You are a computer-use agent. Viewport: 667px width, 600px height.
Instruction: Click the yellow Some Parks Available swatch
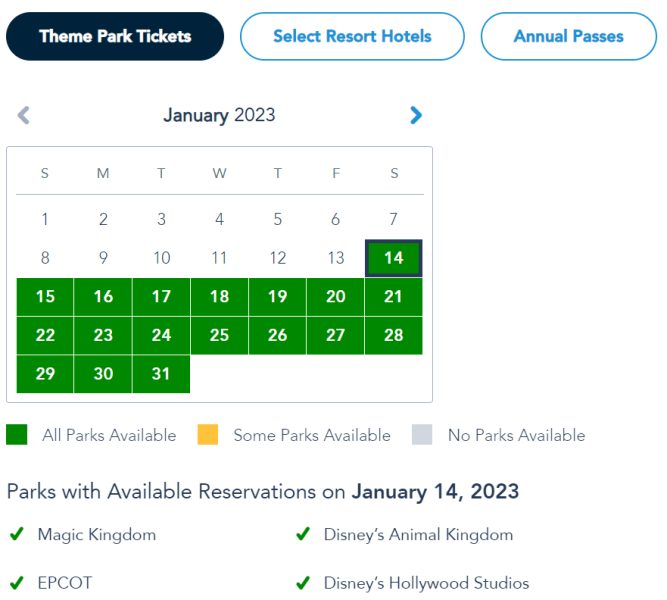click(208, 435)
